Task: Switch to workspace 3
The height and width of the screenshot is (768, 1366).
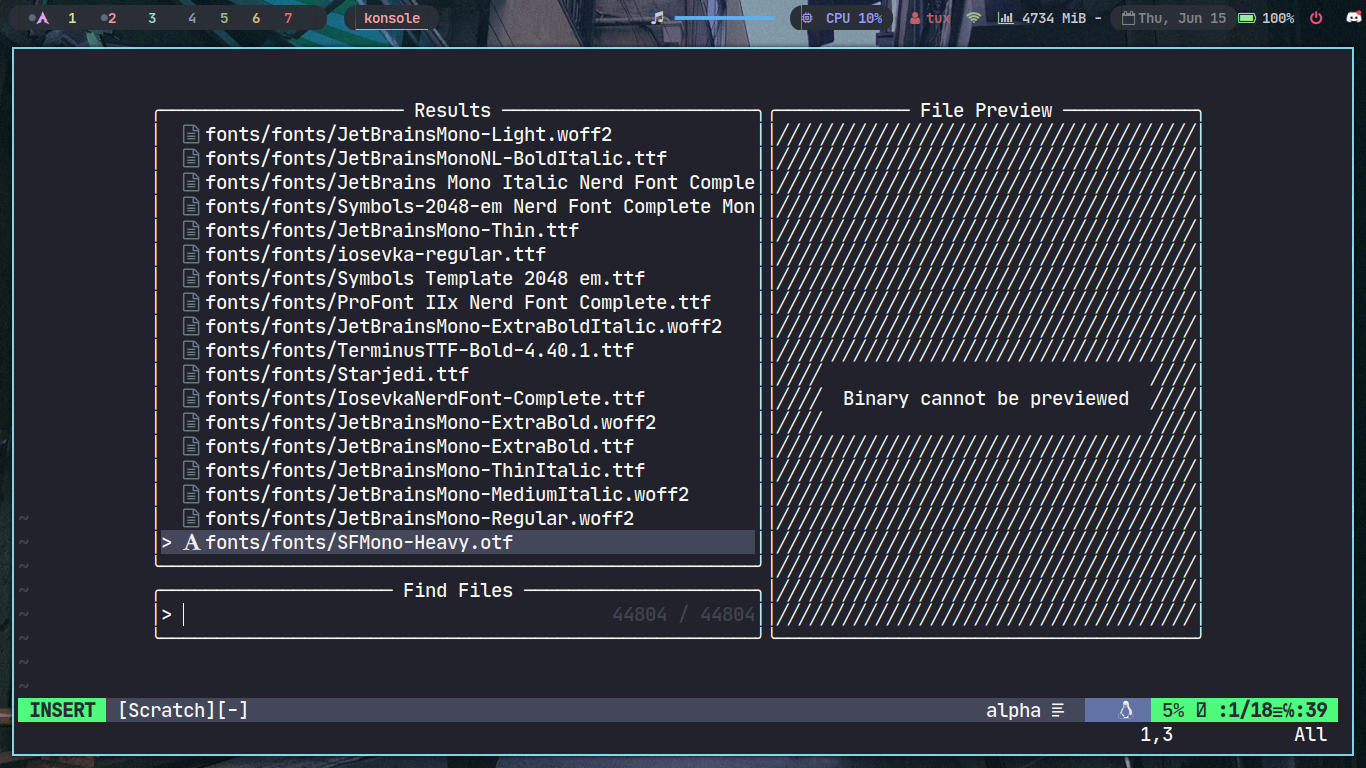Action: click(x=151, y=18)
